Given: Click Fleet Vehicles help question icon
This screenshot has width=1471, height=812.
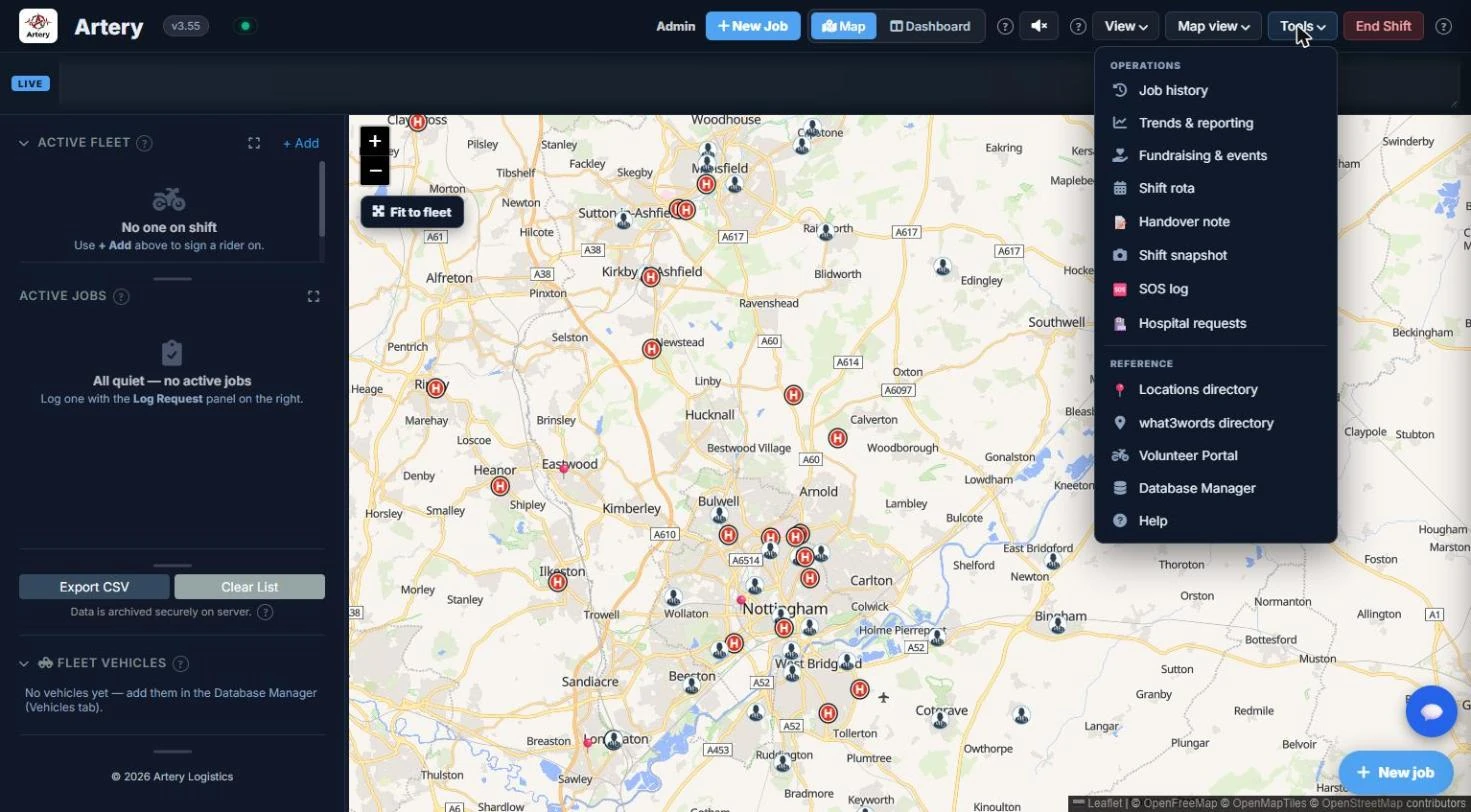Looking at the screenshot, I should 180,663.
